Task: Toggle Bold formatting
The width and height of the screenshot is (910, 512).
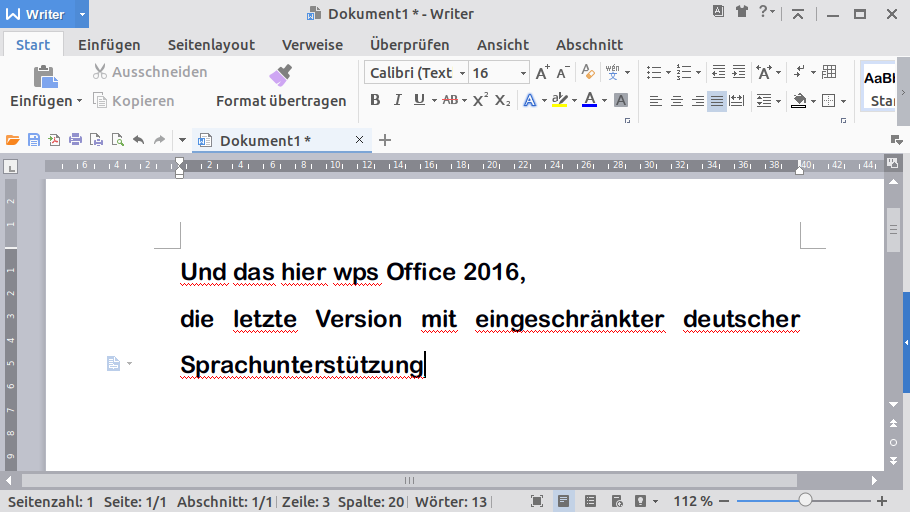Action: point(375,100)
